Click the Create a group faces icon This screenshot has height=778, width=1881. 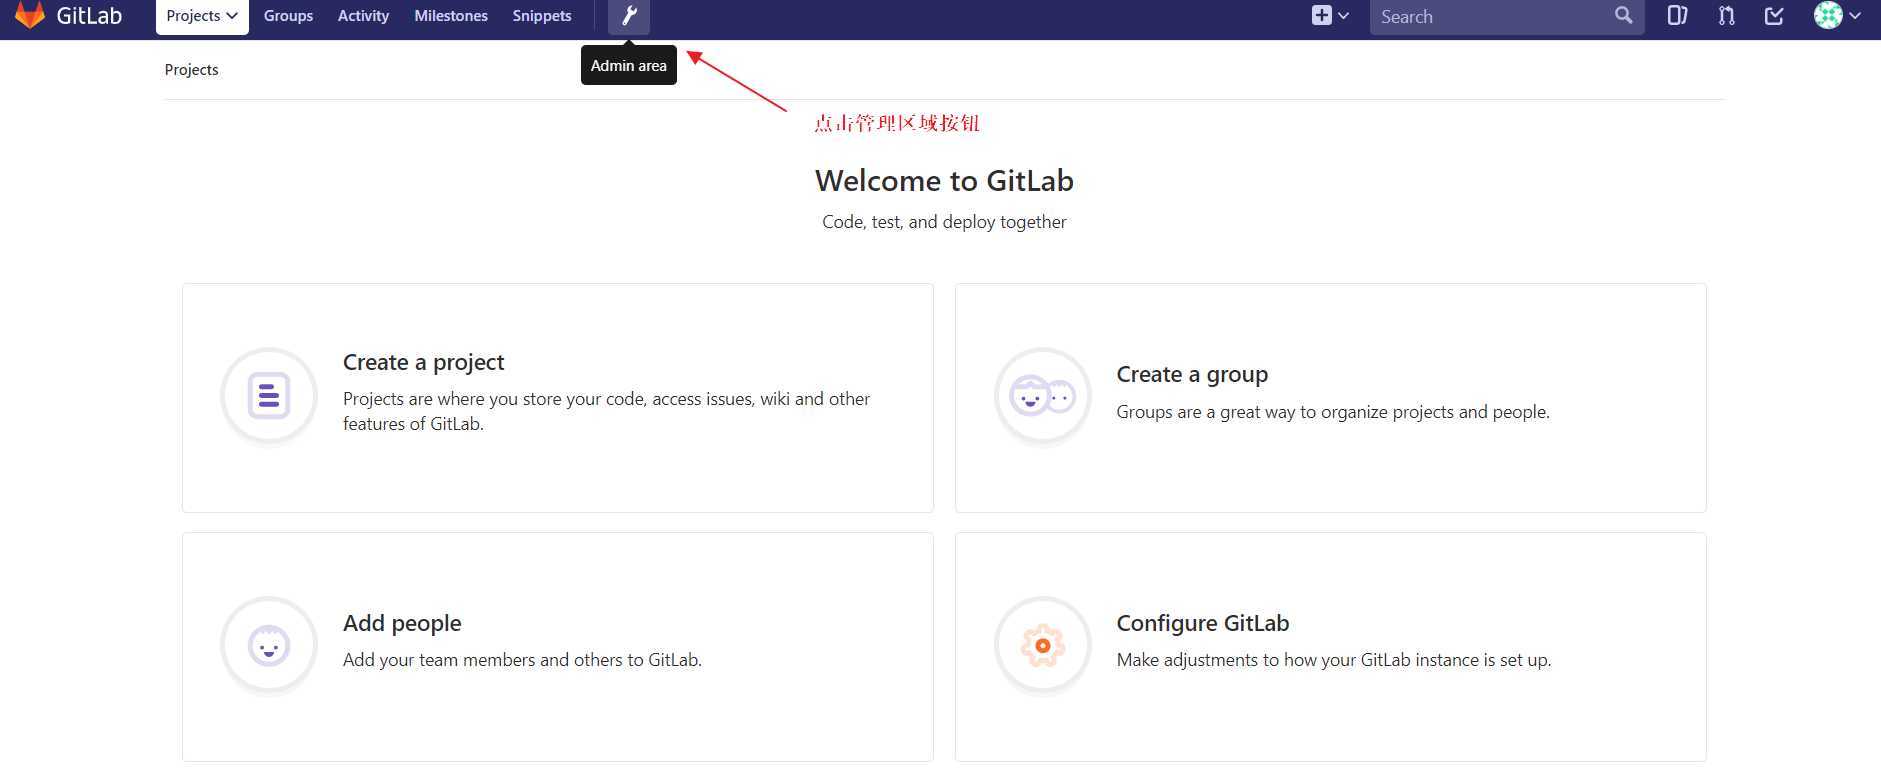[1042, 396]
